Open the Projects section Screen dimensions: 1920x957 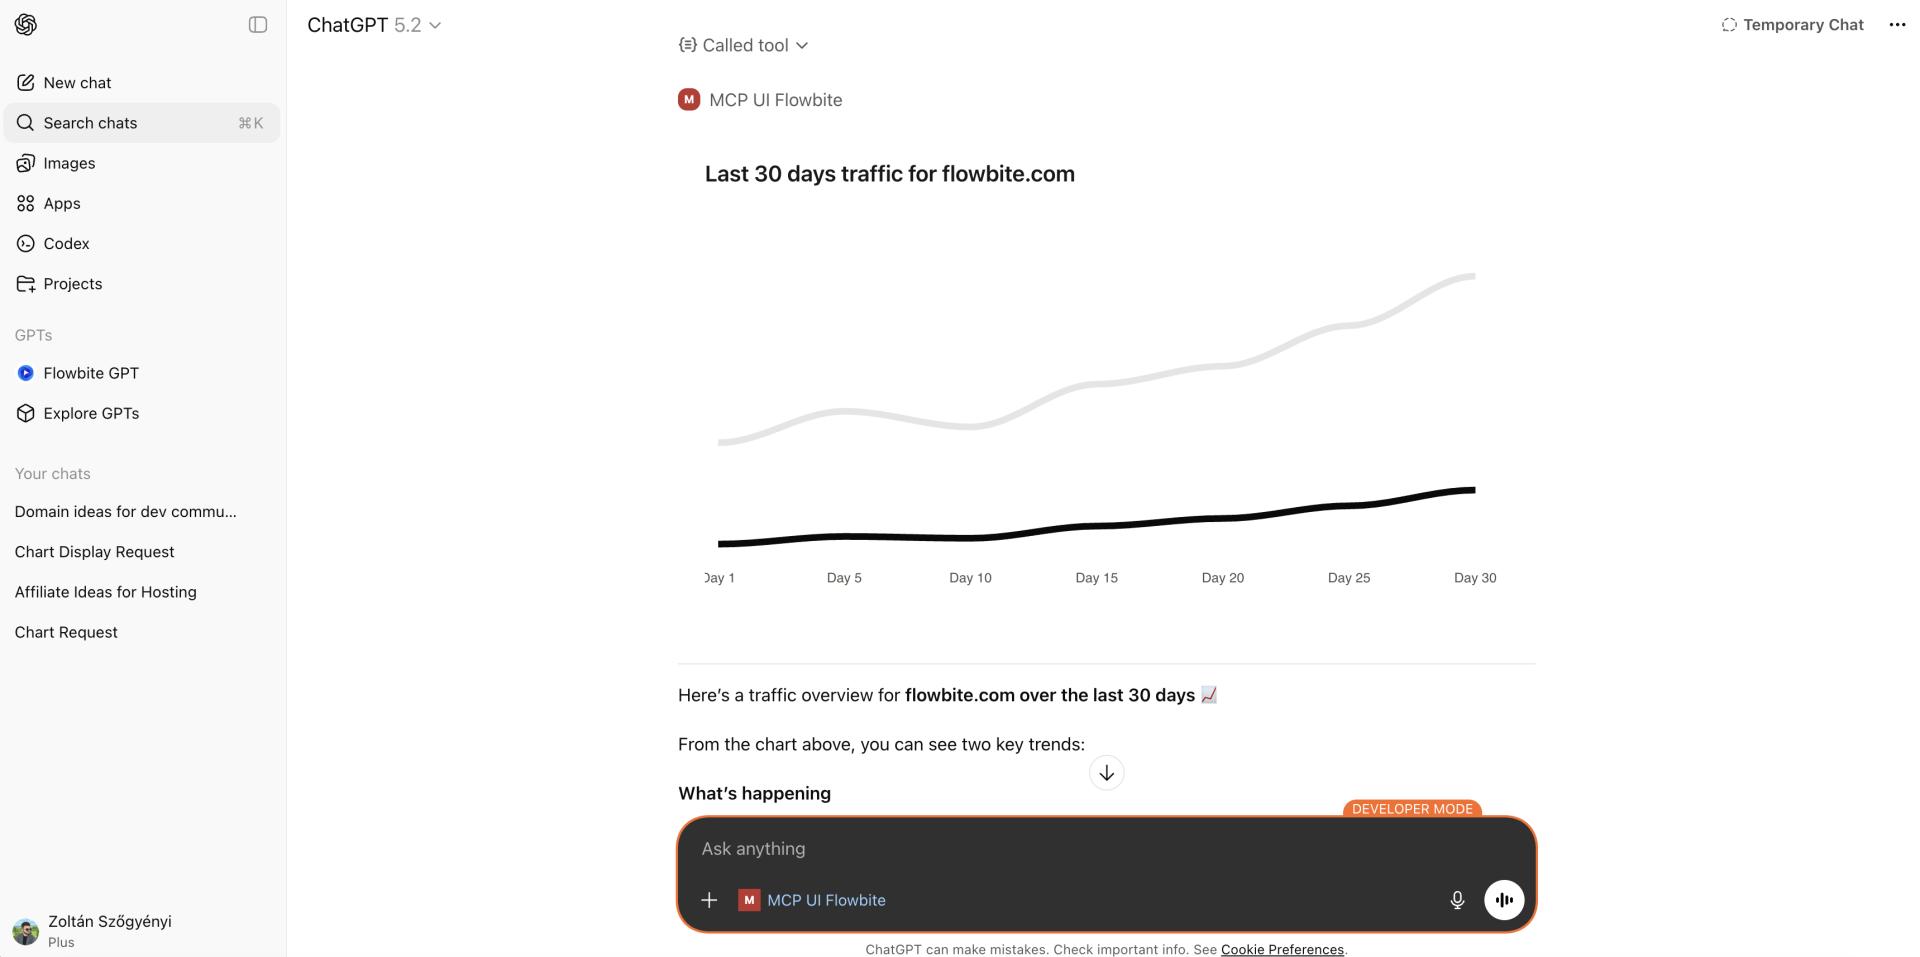[72, 284]
